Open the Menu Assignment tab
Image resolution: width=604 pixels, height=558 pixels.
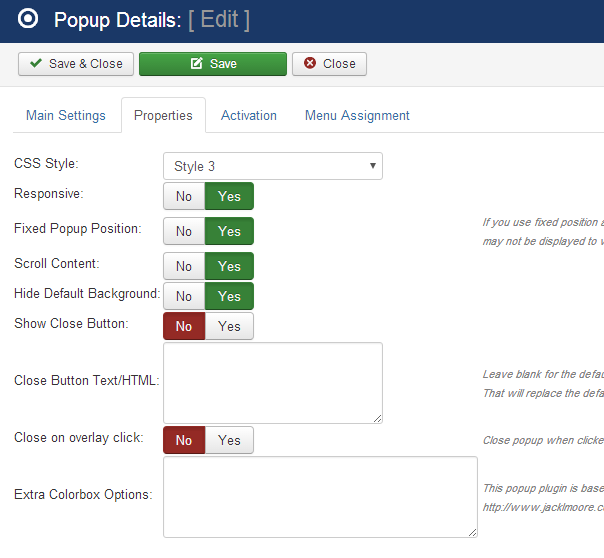tap(357, 115)
